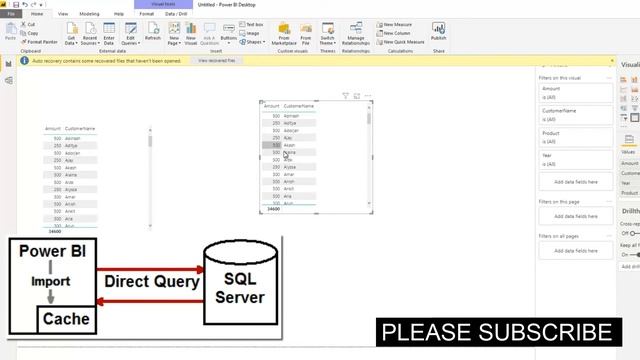Switch to Report view in left sidebar
This screenshot has height=360, width=640.
tap(9, 64)
